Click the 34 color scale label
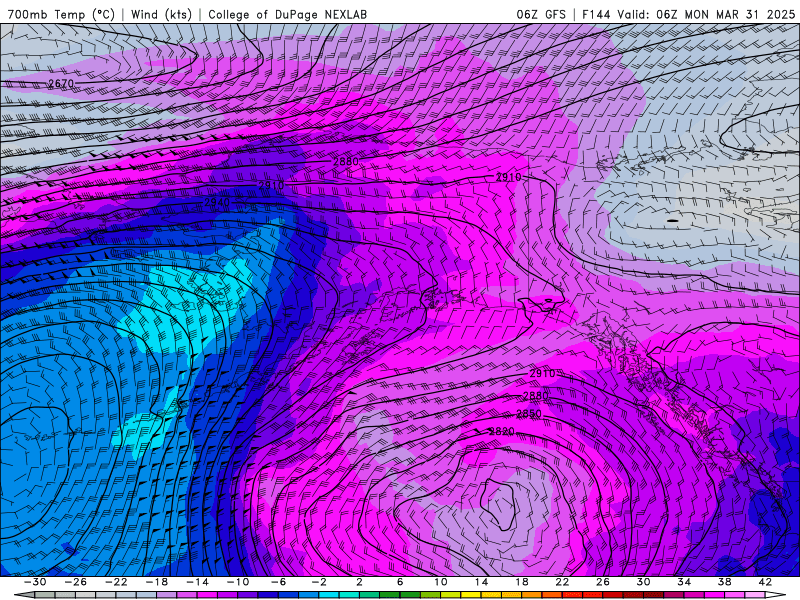The width and height of the screenshot is (800, 600). [x=684, y=582]
